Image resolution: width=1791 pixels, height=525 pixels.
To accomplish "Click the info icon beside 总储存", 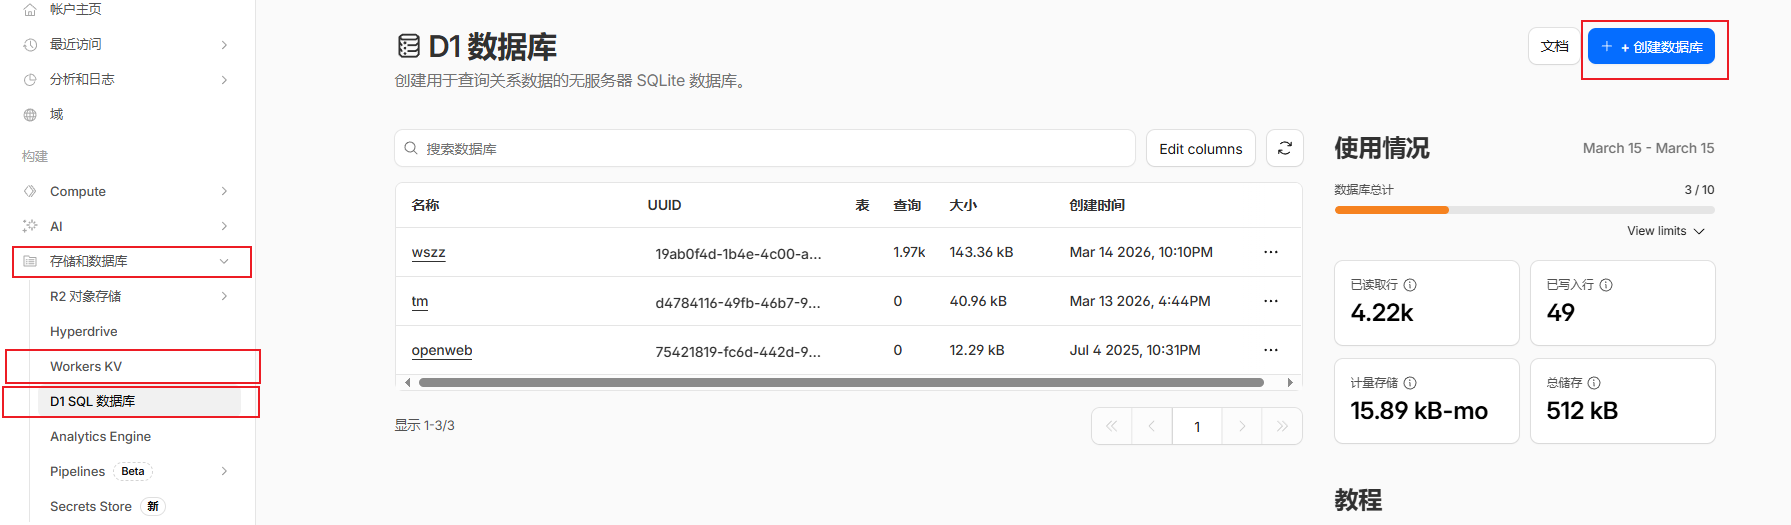I will click(x=1594, y=383).
